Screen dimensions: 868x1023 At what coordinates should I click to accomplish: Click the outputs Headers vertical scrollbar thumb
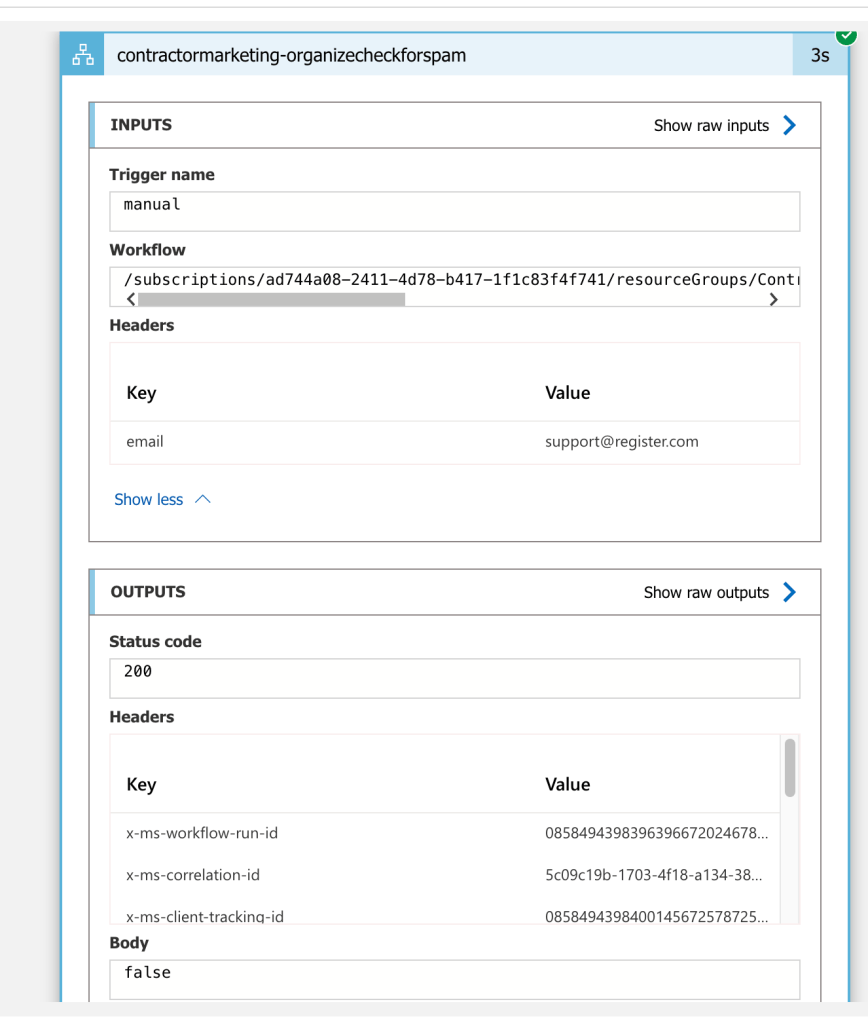790,768
